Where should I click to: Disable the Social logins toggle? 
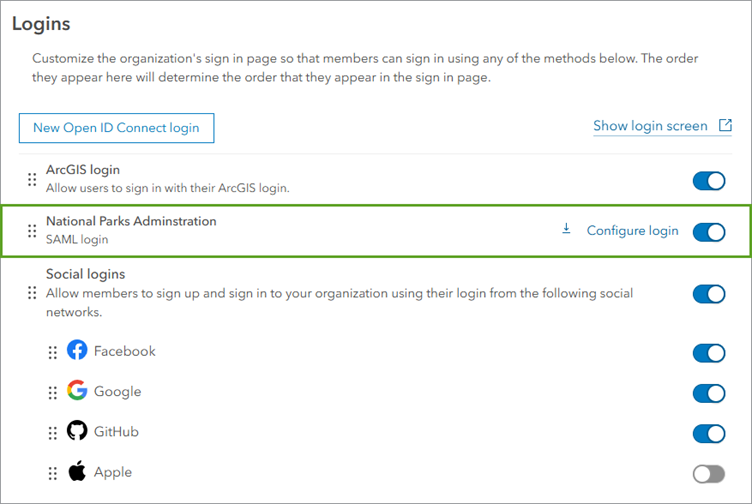point(708,294)
